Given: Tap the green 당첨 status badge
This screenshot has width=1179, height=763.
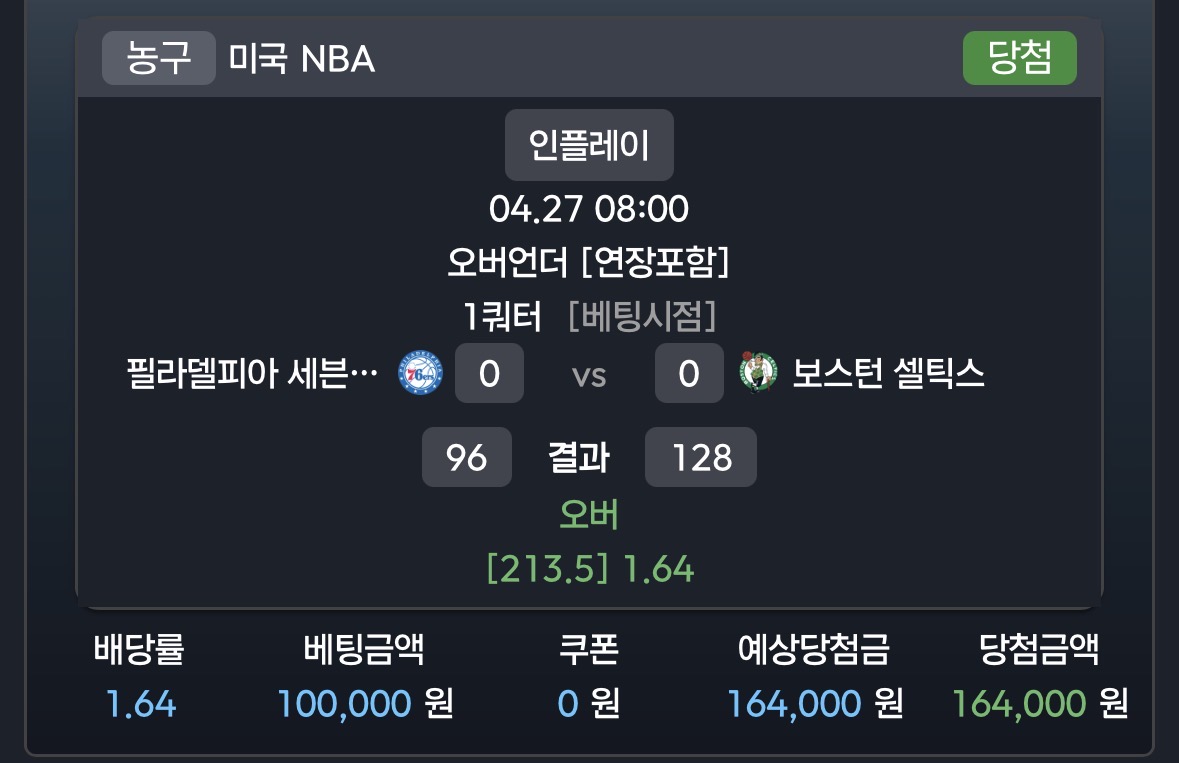Looking at the screenshot, I should pos(1019,58).
